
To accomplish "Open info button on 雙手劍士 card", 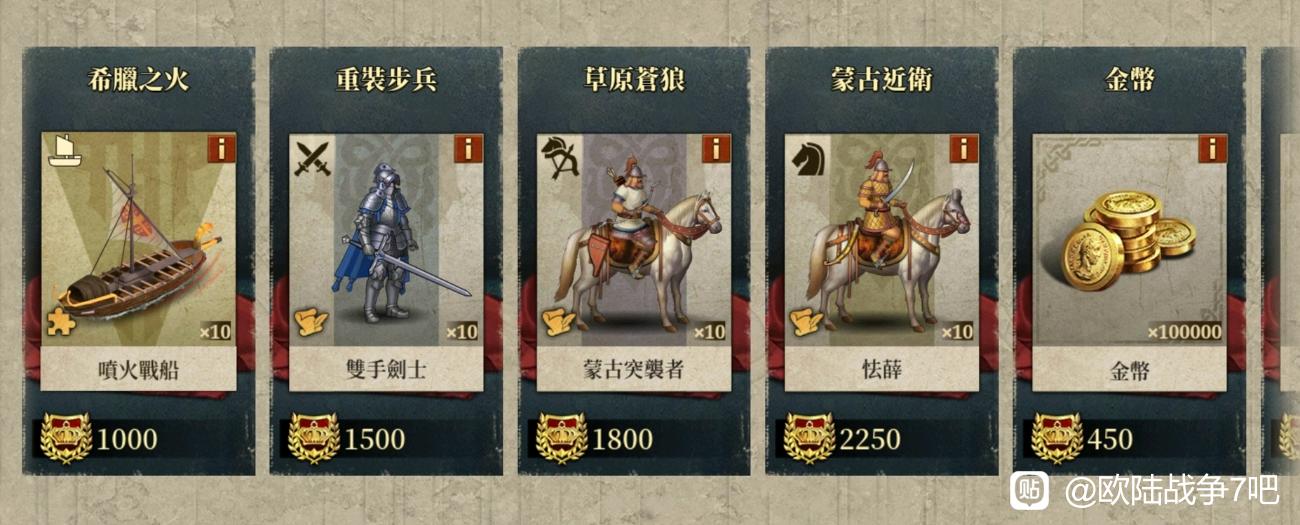I will click(469, 149).
